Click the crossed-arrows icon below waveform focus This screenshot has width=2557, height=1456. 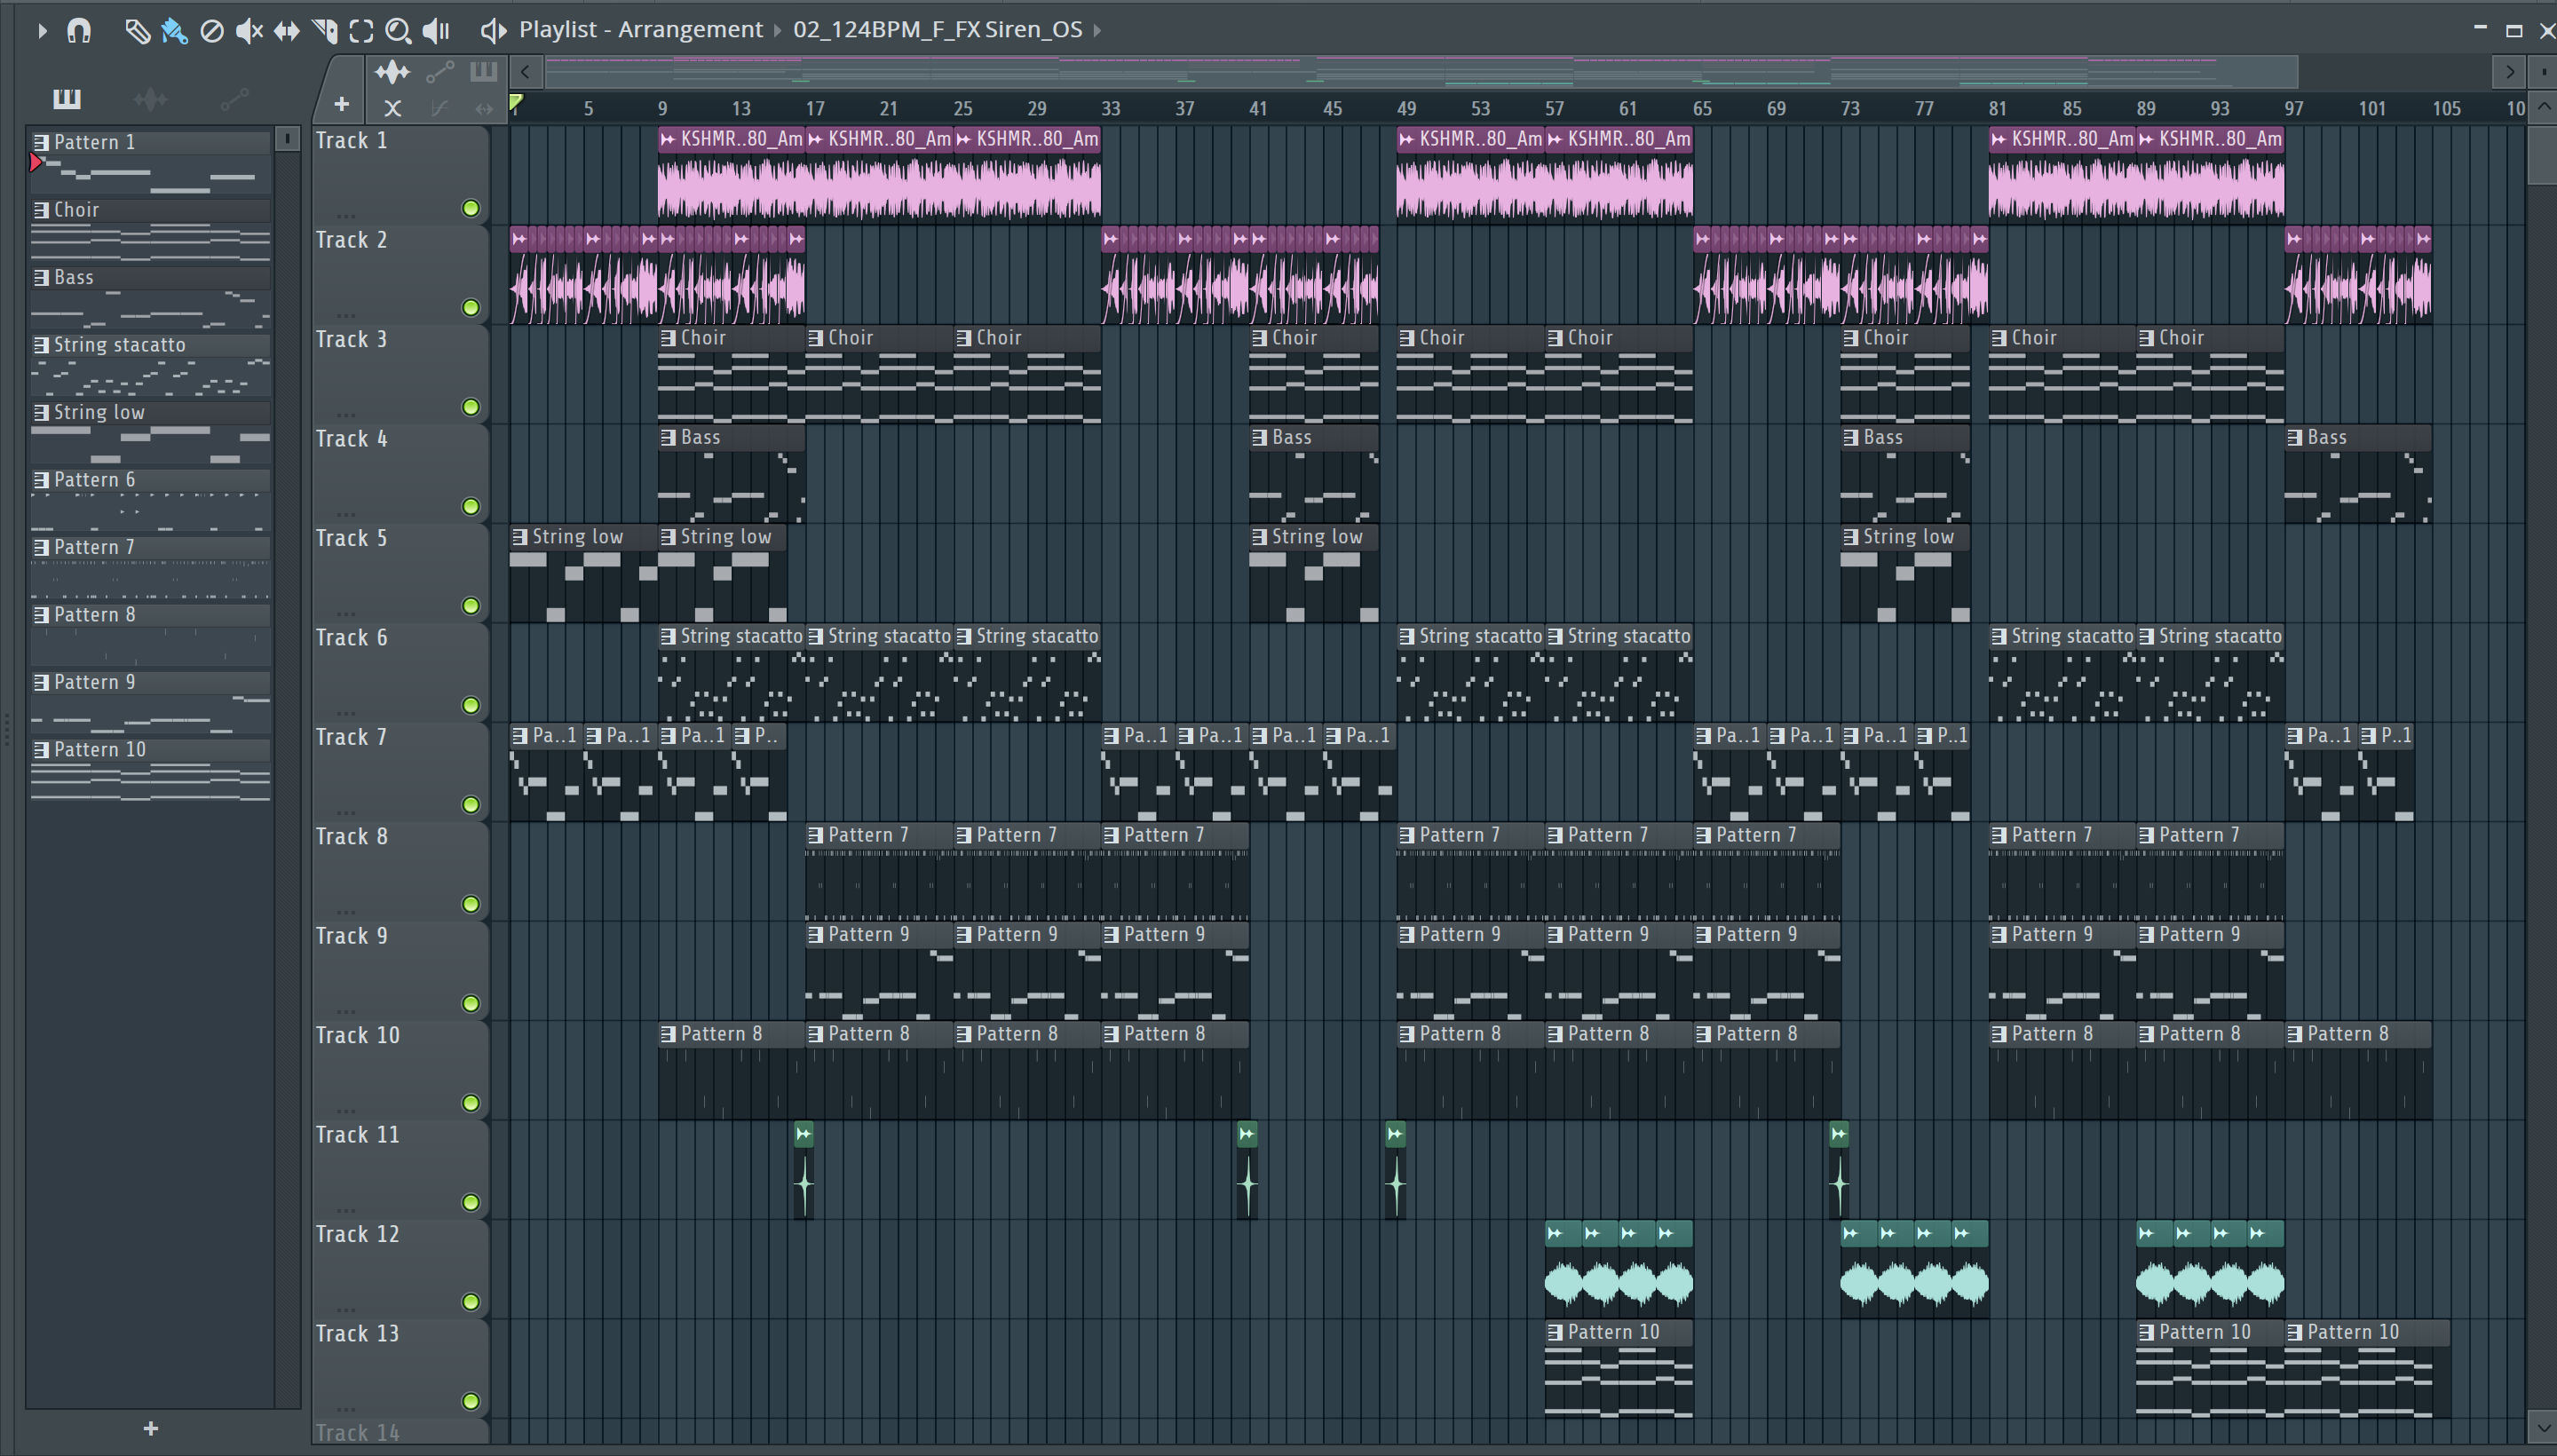pyautogui.click(x=392, y=108)
